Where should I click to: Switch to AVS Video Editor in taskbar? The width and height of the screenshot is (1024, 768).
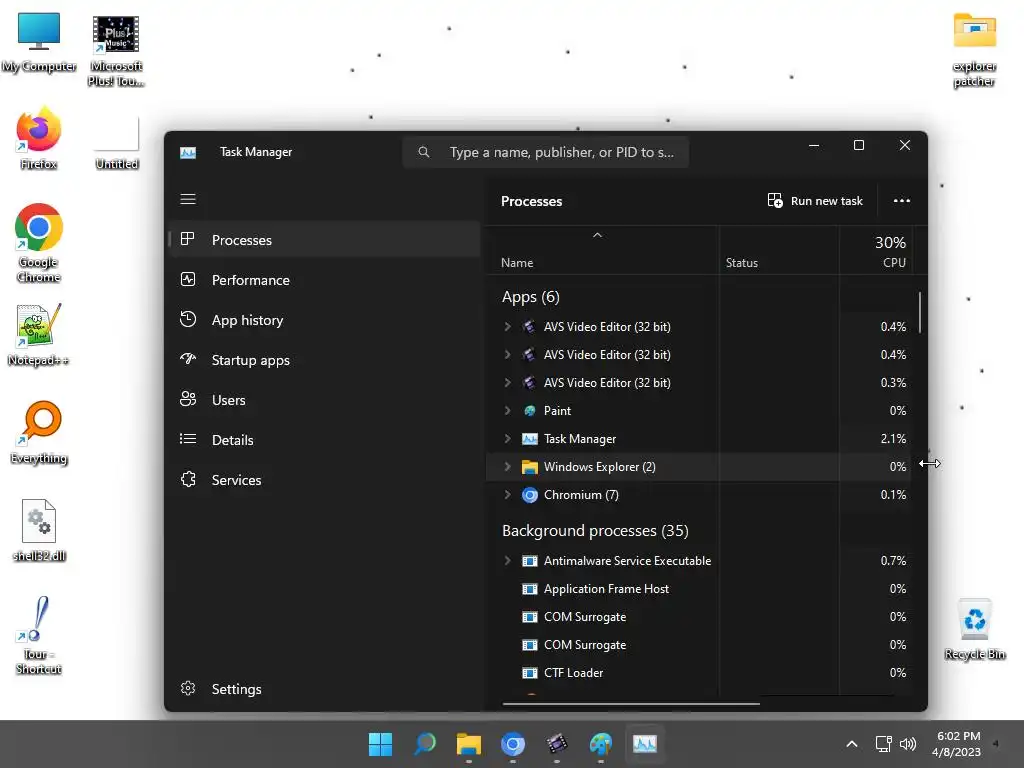click(x=557, y=744)
